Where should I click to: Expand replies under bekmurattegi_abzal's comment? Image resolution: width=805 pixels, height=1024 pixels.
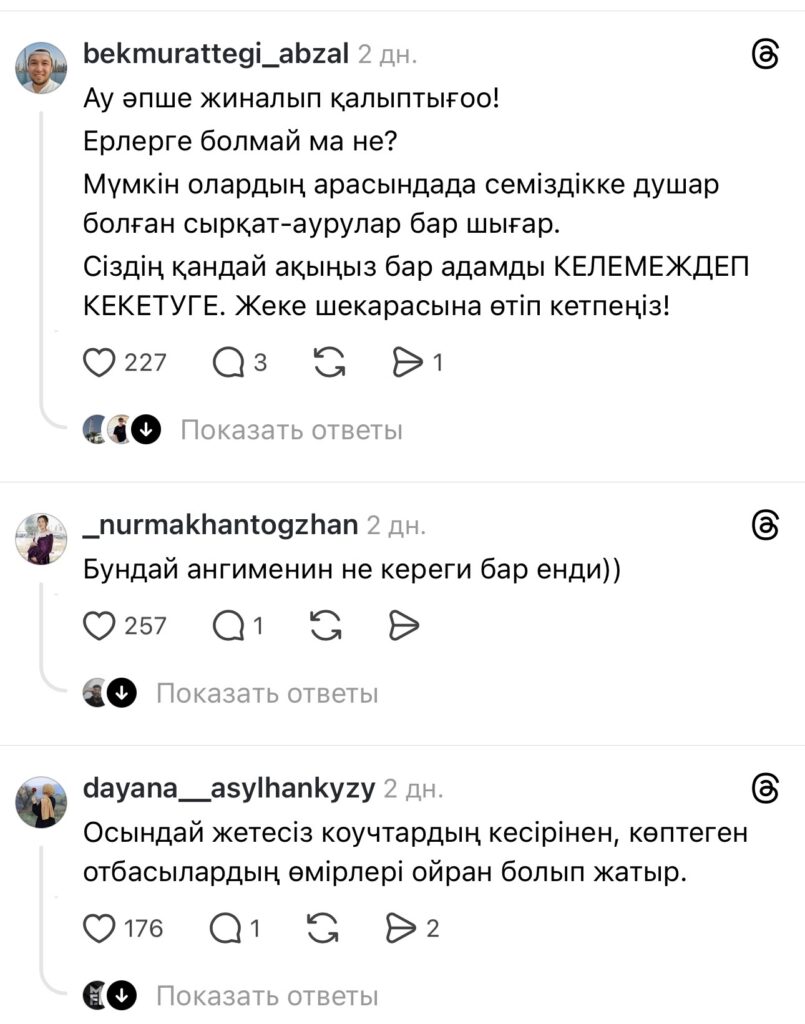(291, 431)
